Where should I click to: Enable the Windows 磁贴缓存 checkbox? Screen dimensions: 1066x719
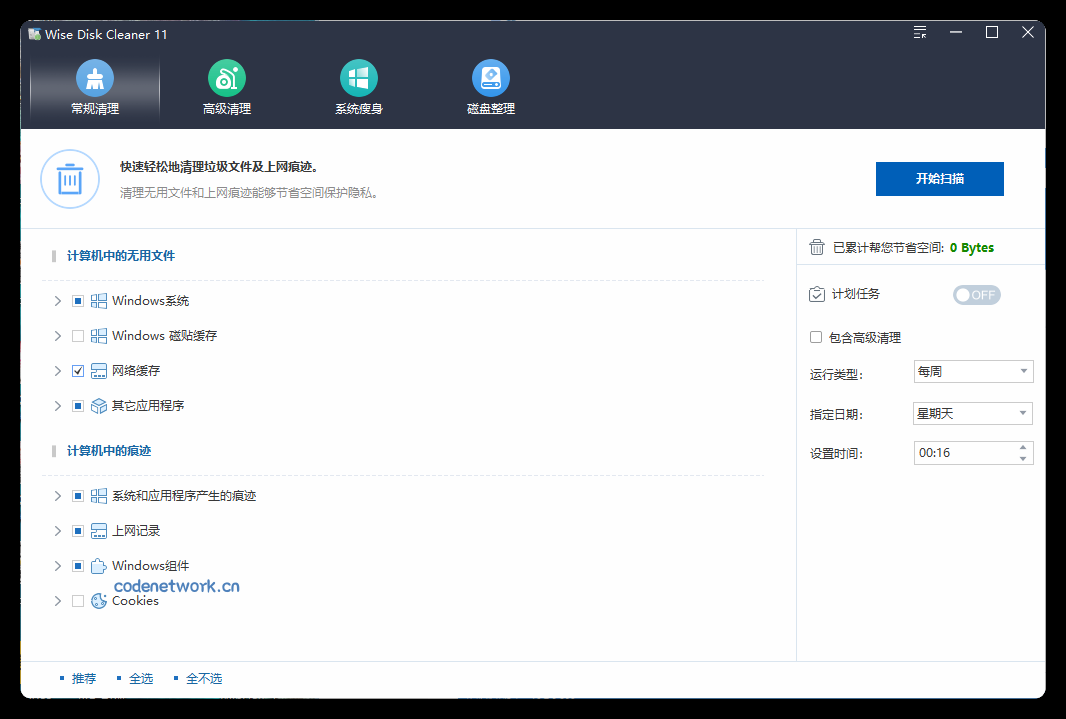(x=77, y=335)
